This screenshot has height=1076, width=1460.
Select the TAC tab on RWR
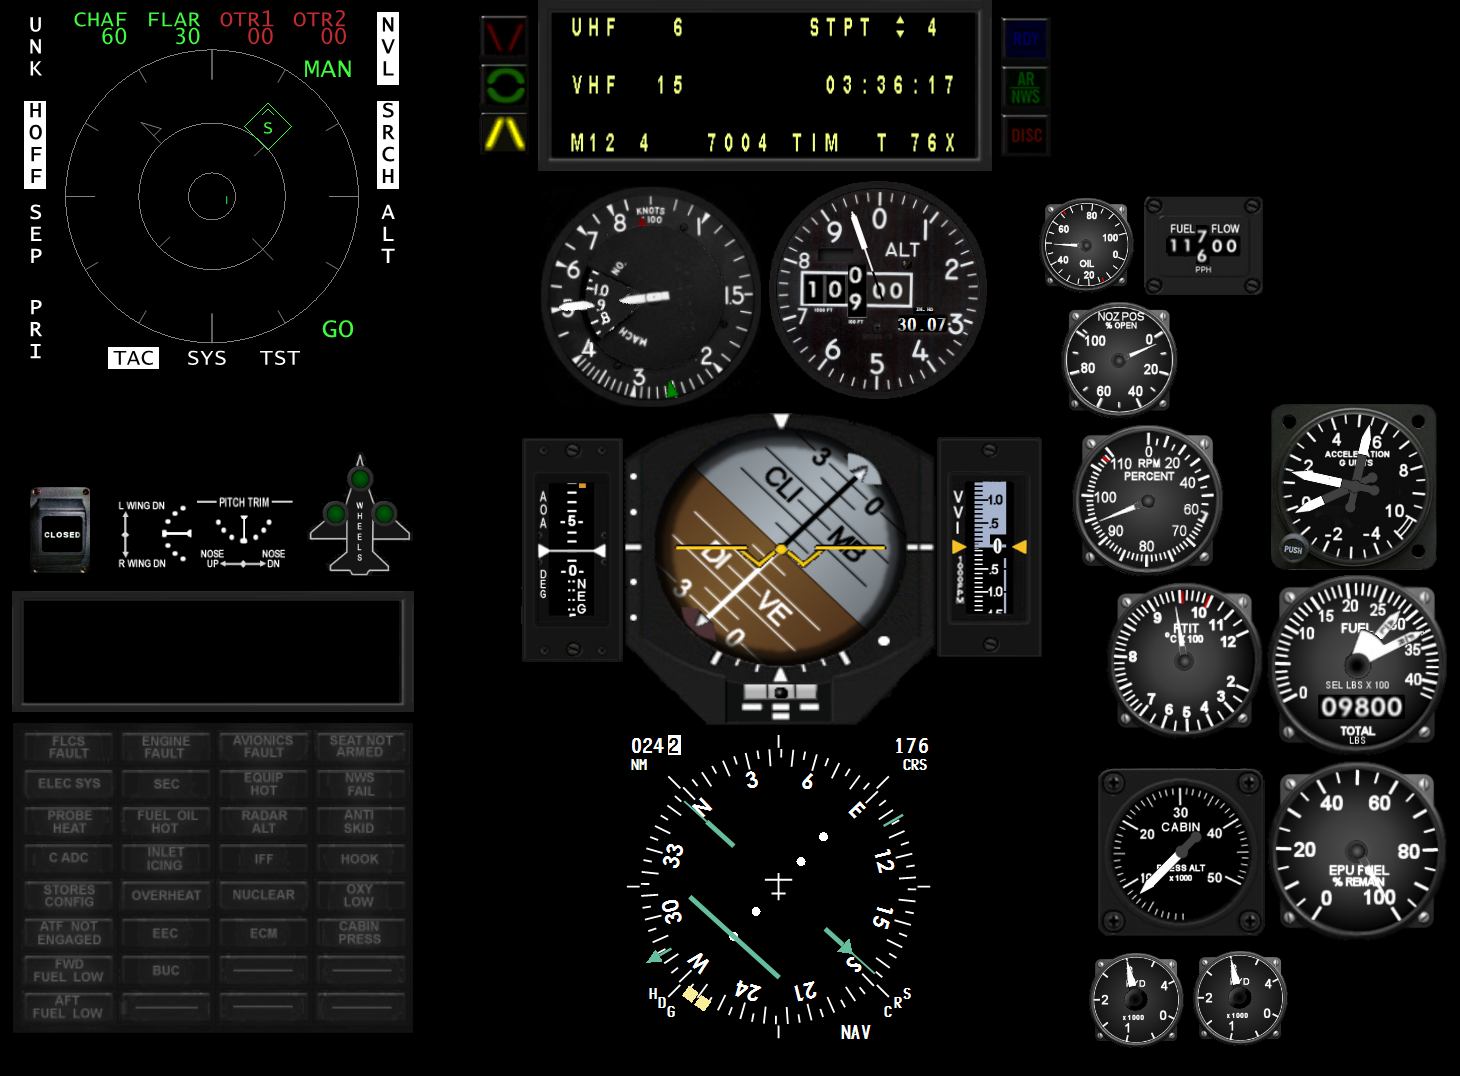[134, 358]
